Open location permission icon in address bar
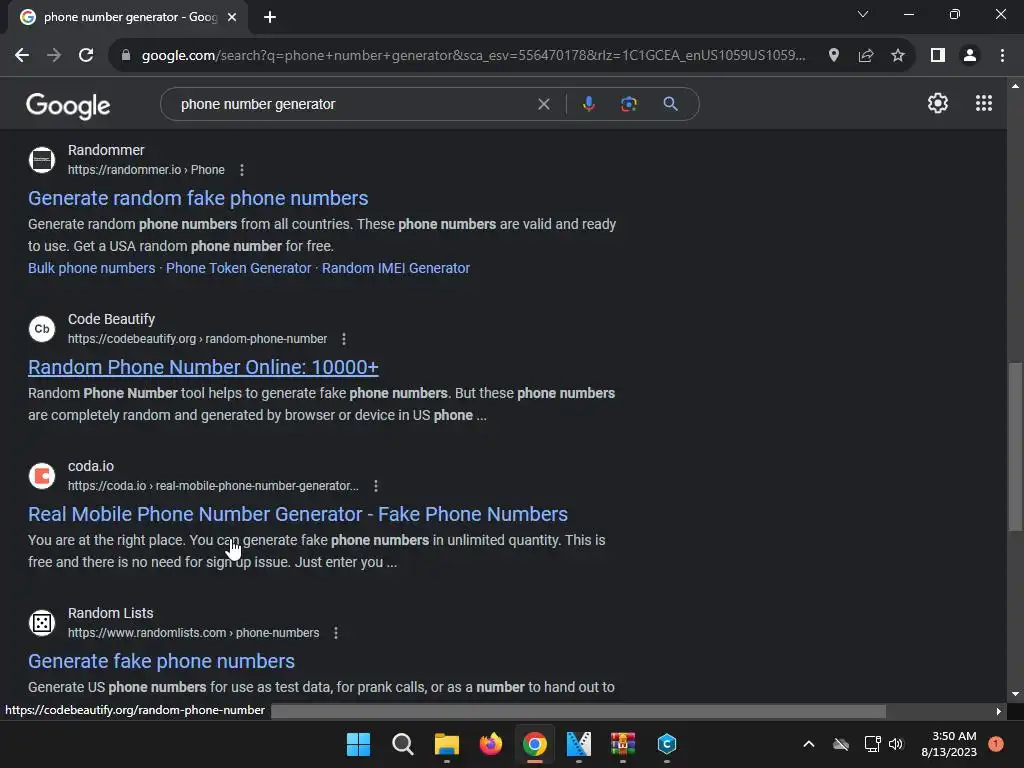 pos(833,56)
